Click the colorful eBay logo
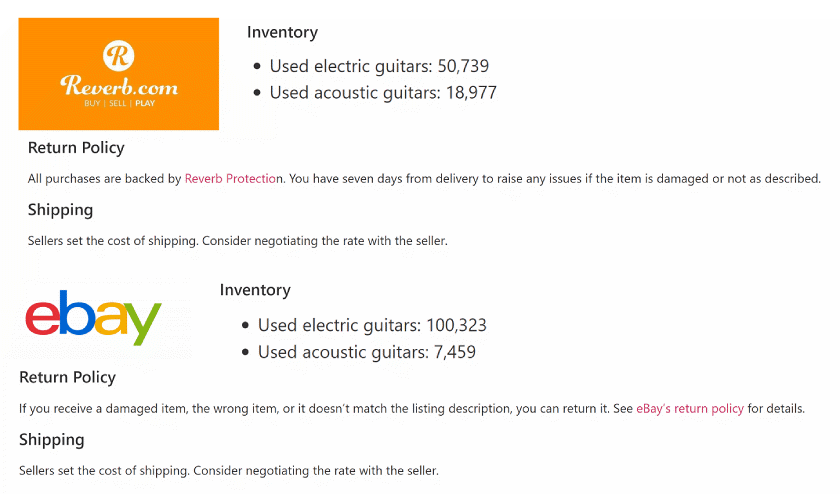 pyautogui.click(x=93, y=317)
